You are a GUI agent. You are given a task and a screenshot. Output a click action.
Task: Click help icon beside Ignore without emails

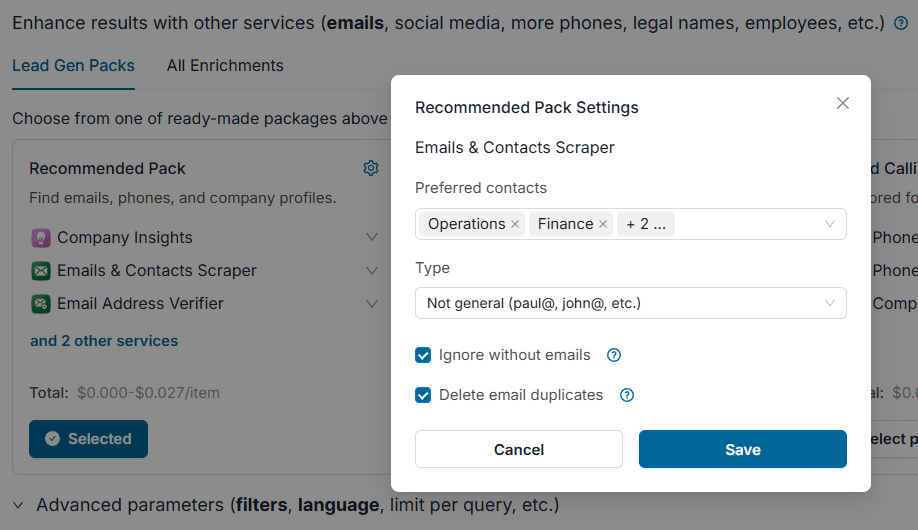(x=615, y=355)
